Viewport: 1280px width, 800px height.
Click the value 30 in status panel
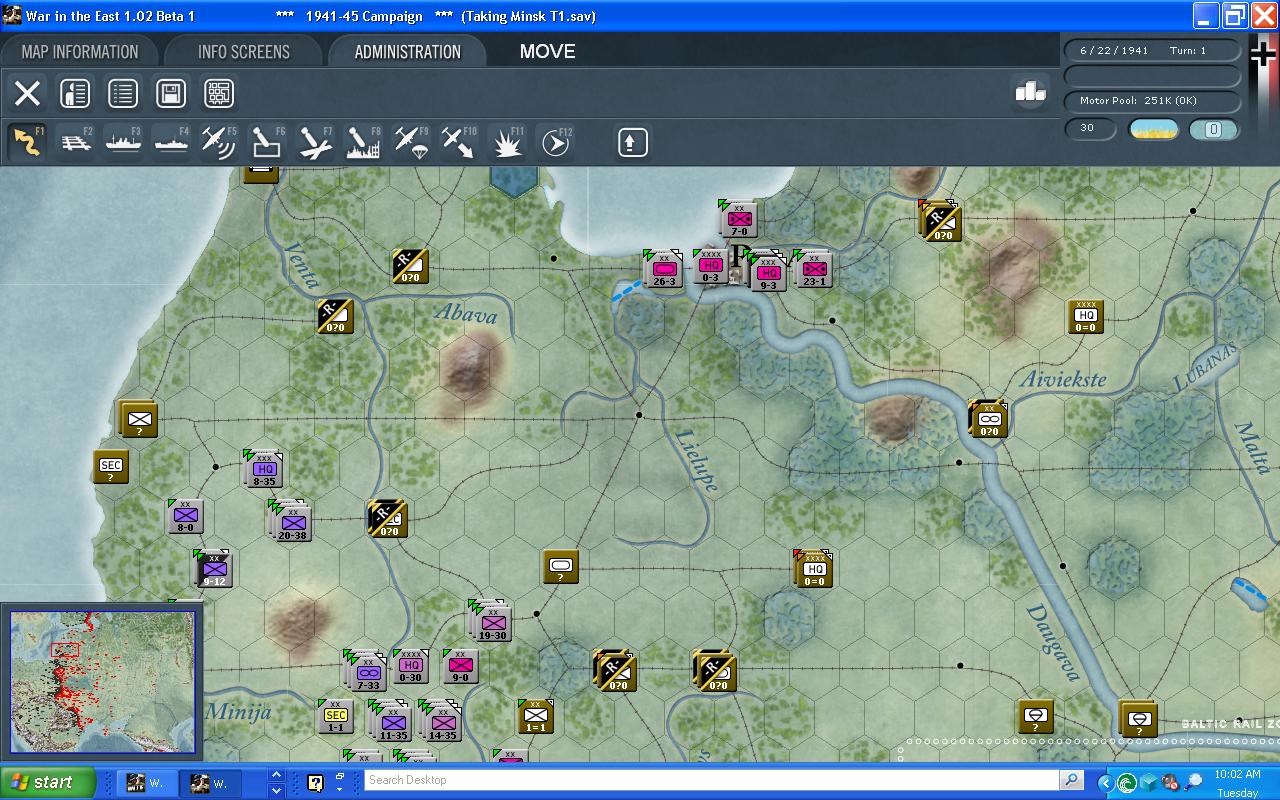pyautogui.click(x=1089, y=128)
